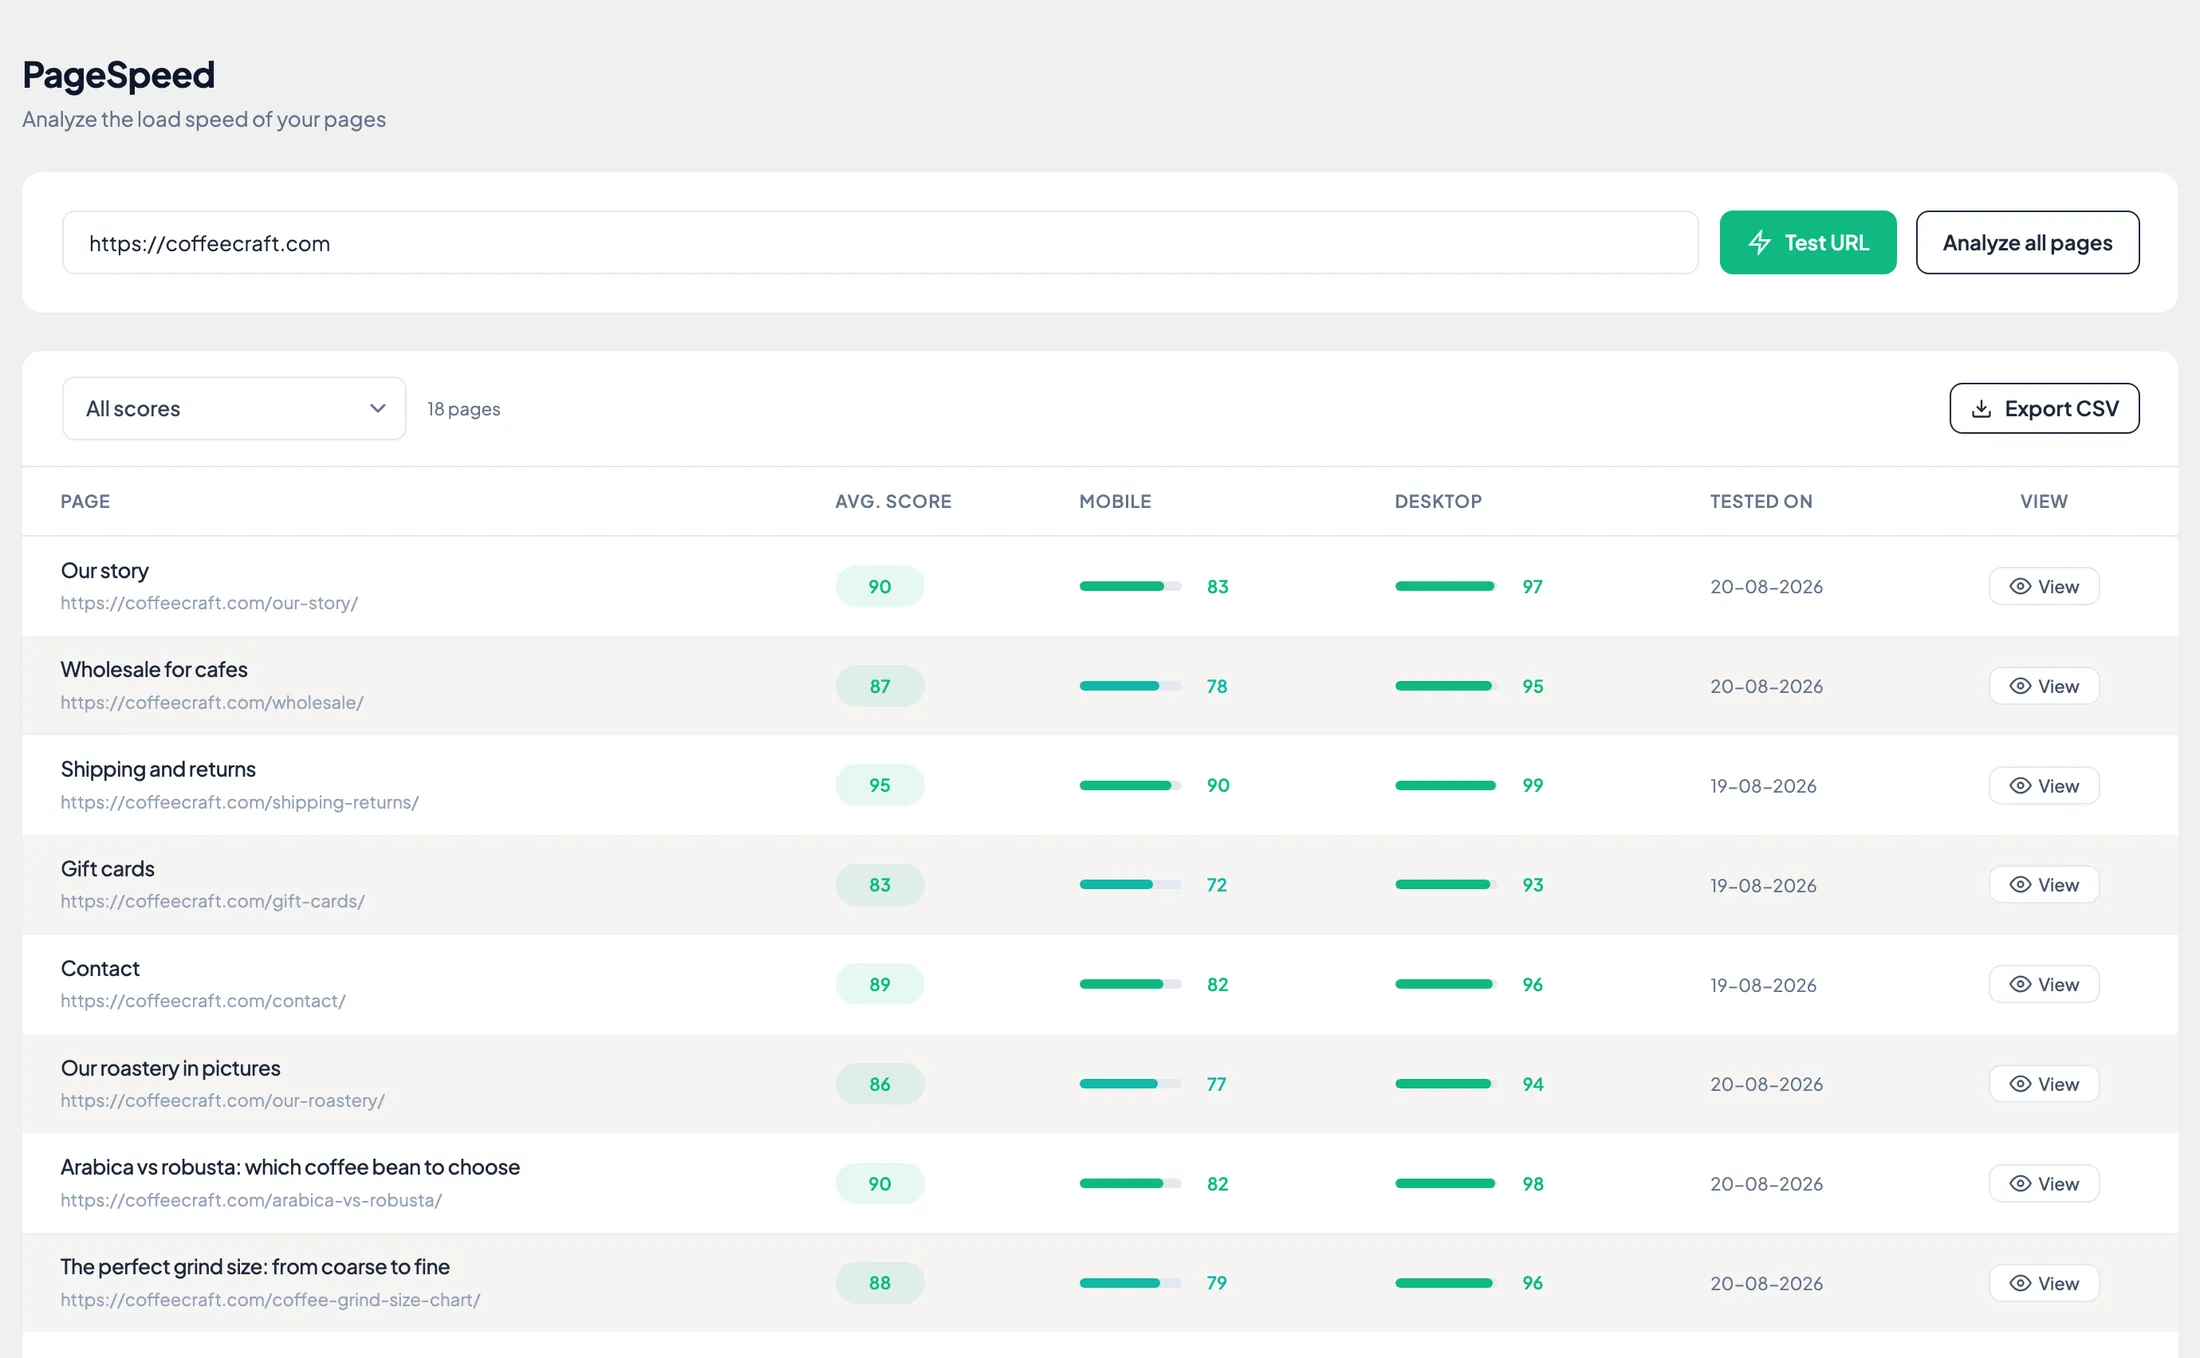Screen dimensions: 2200x1358
Task: Open the gift-cards URL link
Action: point(213,901)
